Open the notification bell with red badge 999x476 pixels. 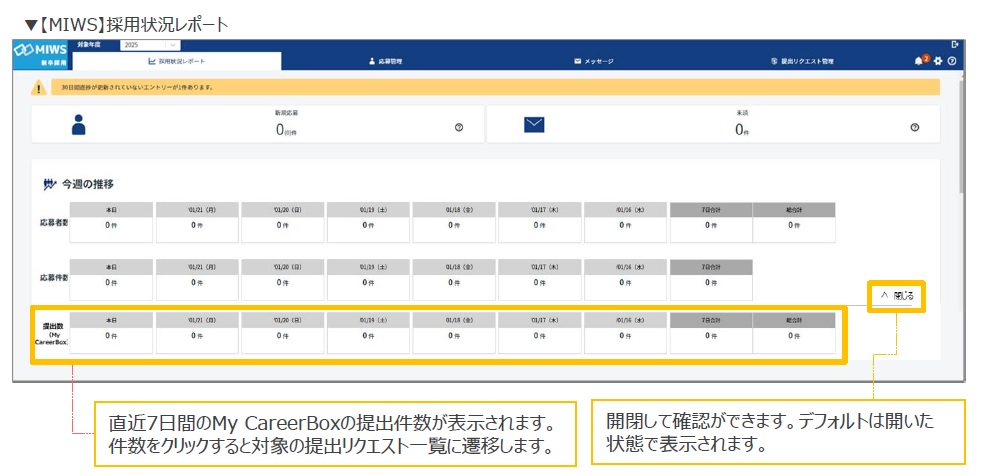920,61
